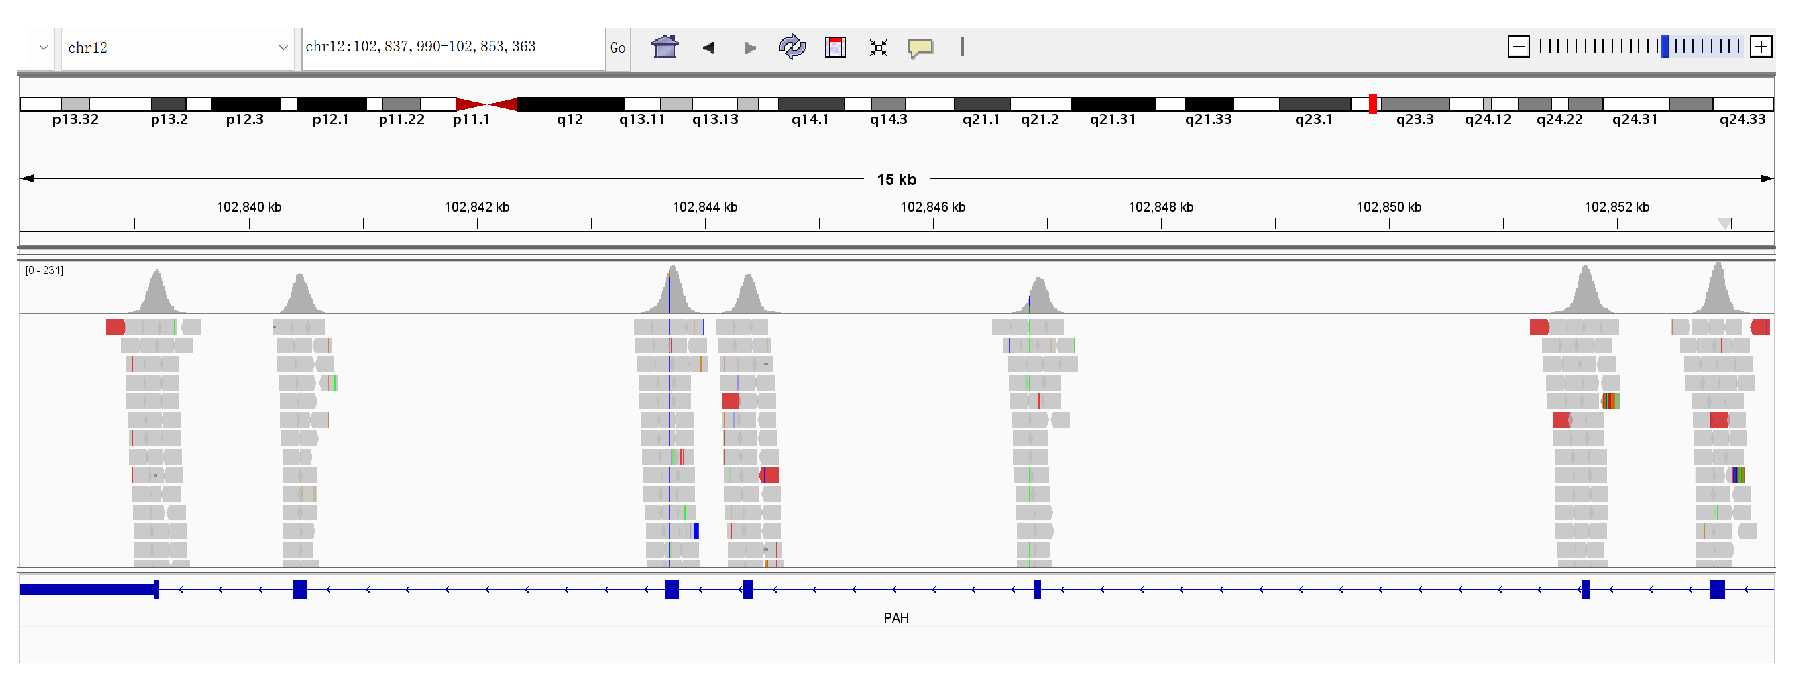The height and width of the screenshot is (682, 1805).
Task: Go back with the left arrow icon
Action: [708, 47]
